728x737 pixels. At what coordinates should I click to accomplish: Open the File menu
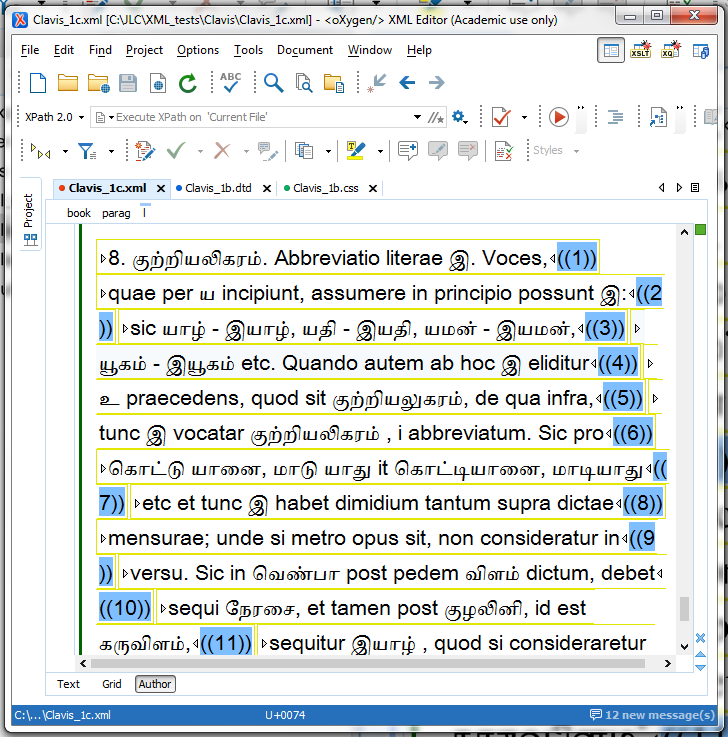pyautogui.click(x=30, y=50)
